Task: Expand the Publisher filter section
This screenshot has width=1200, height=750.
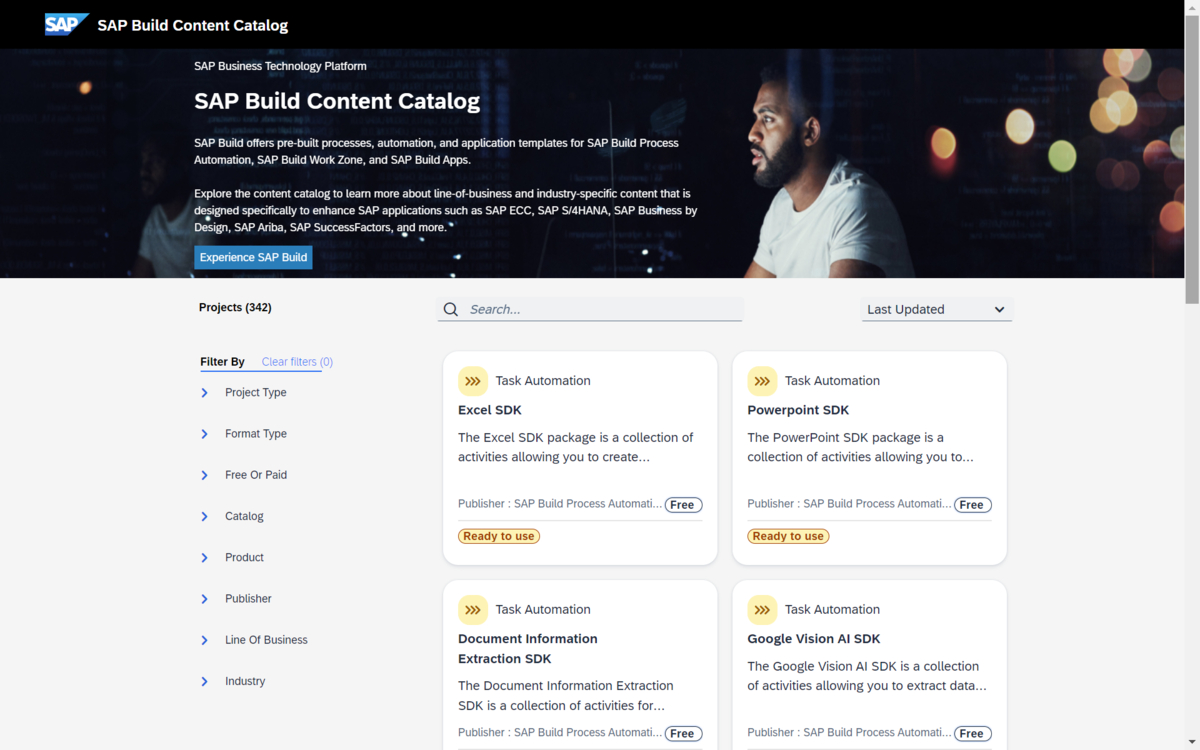Action: point(205,599)
